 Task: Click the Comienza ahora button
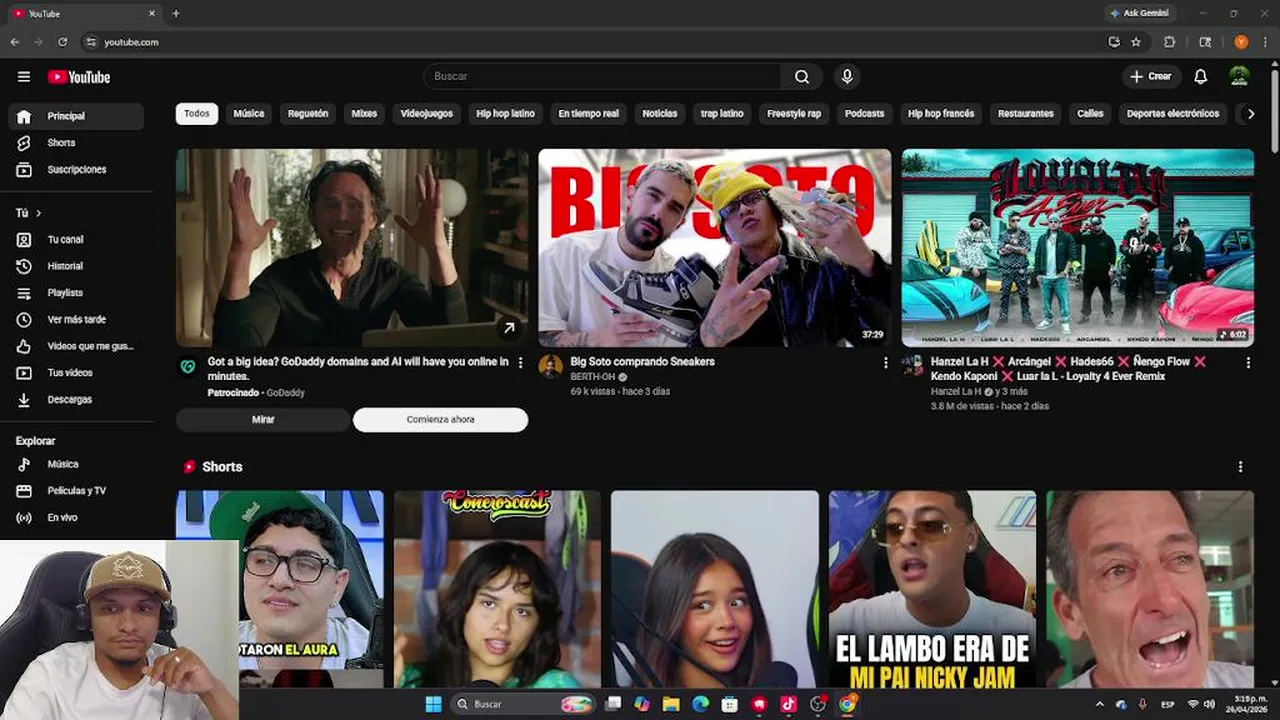[440, 420]
